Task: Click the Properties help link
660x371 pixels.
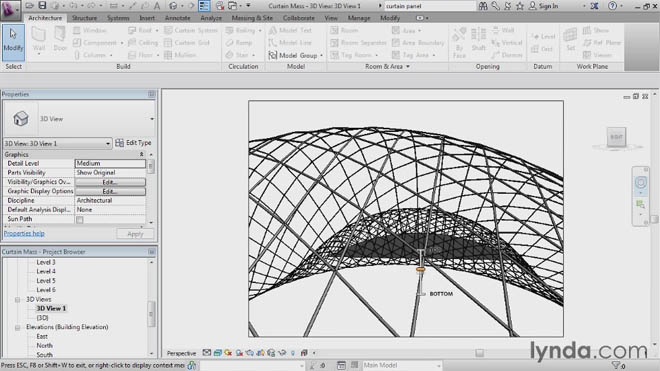Action: click(x=24, y=233)
